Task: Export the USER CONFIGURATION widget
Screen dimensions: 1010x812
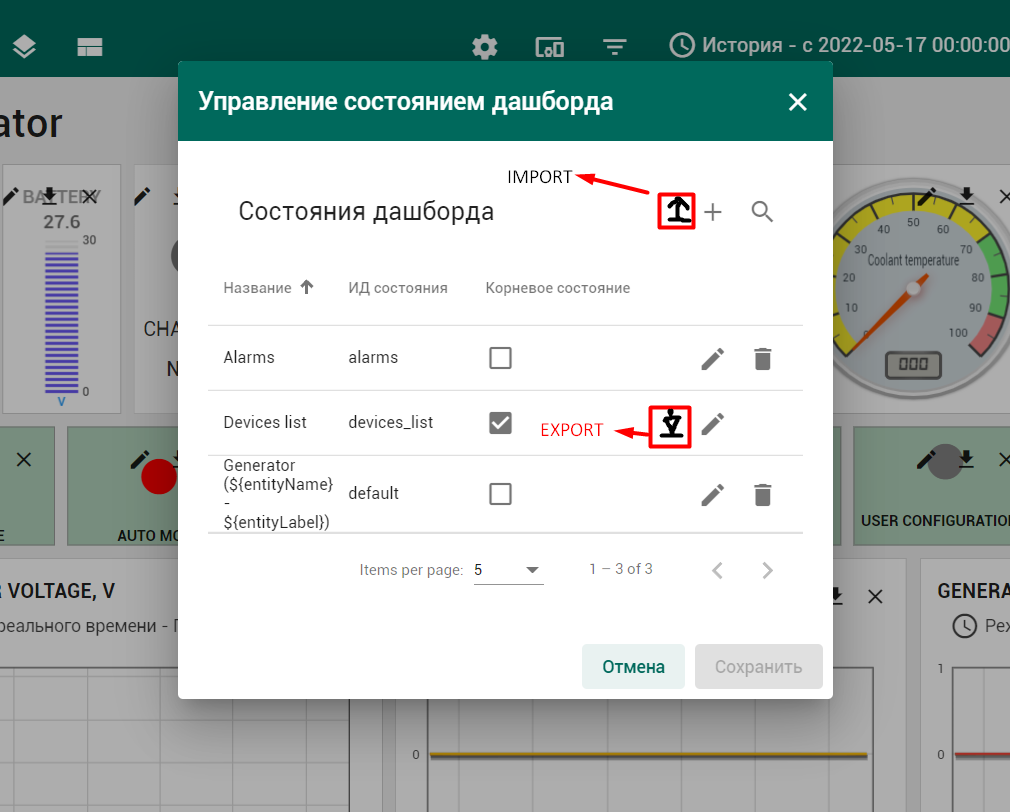Action: click(966, 458)
